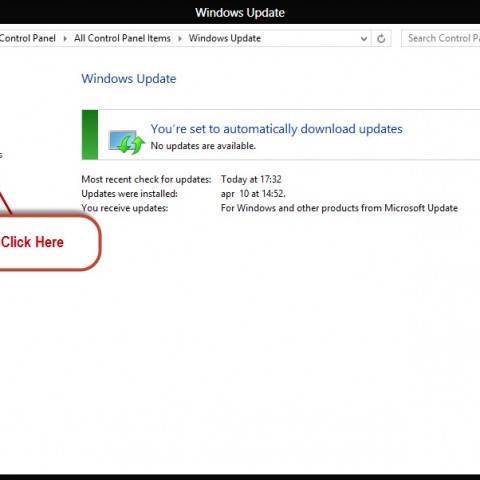Select Windows Update breadcrumb in address bar
Screen dimensions: 480x480
click(225, 38)
